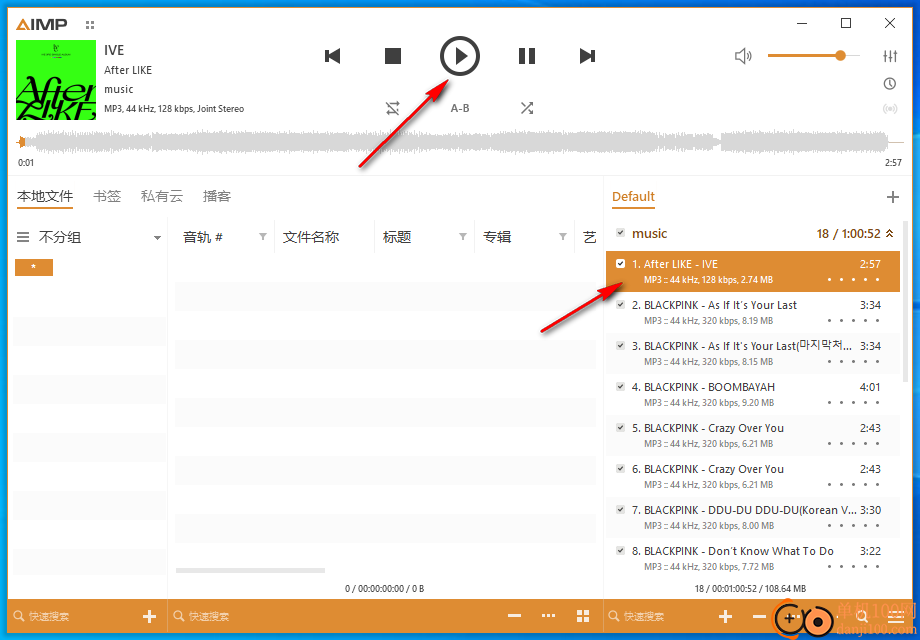Click the playlist 快速搜索 field
Image resolution: width=920 pixels, height=640 pixels.
coord(656,616)
